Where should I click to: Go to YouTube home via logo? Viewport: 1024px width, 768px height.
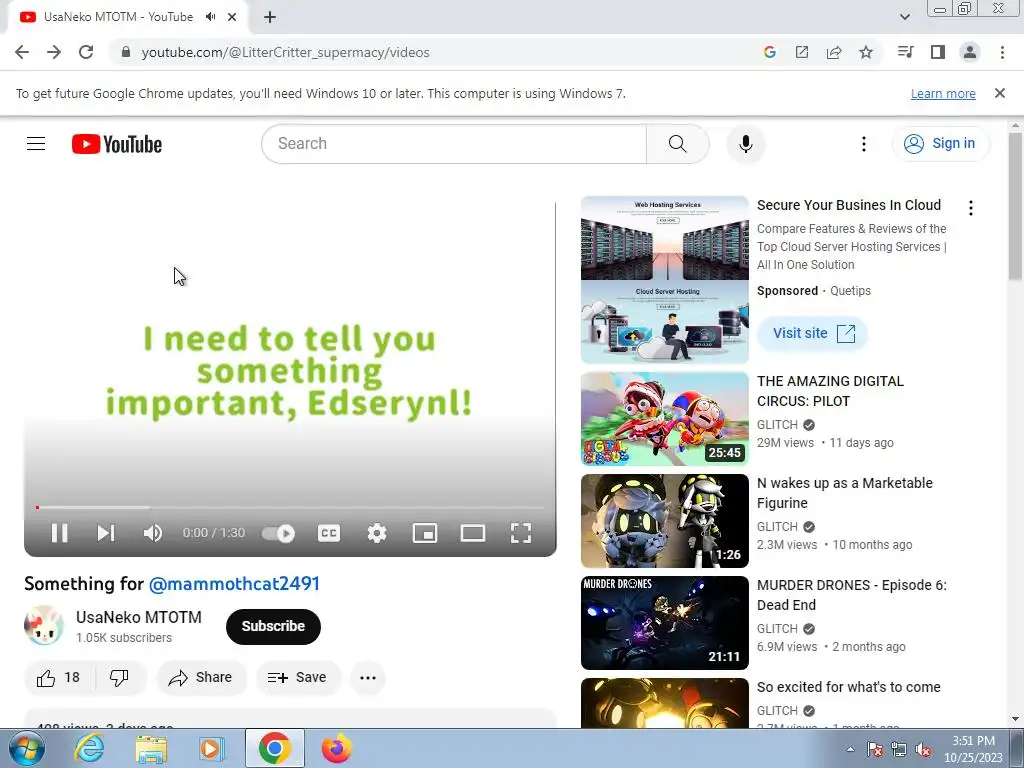point(117,144)
